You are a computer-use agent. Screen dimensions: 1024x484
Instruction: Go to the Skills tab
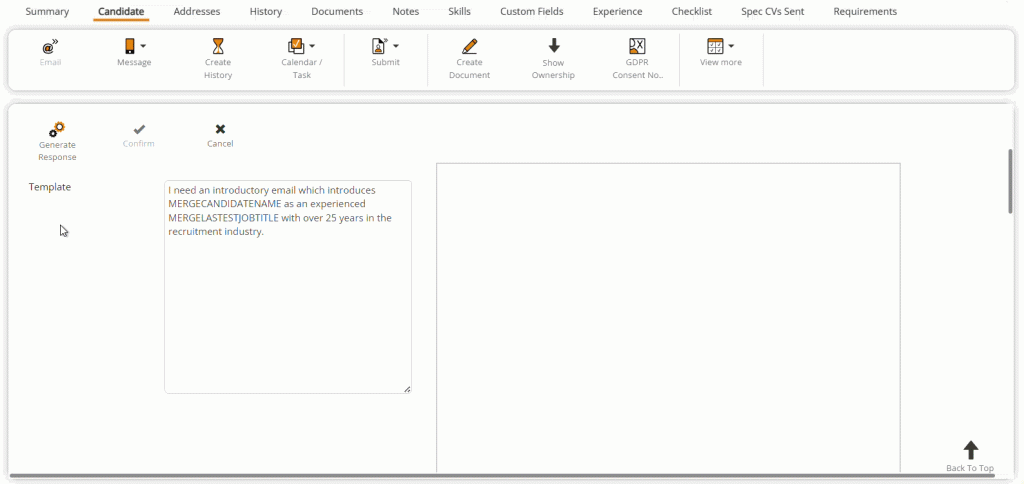[x=460, y=12]
